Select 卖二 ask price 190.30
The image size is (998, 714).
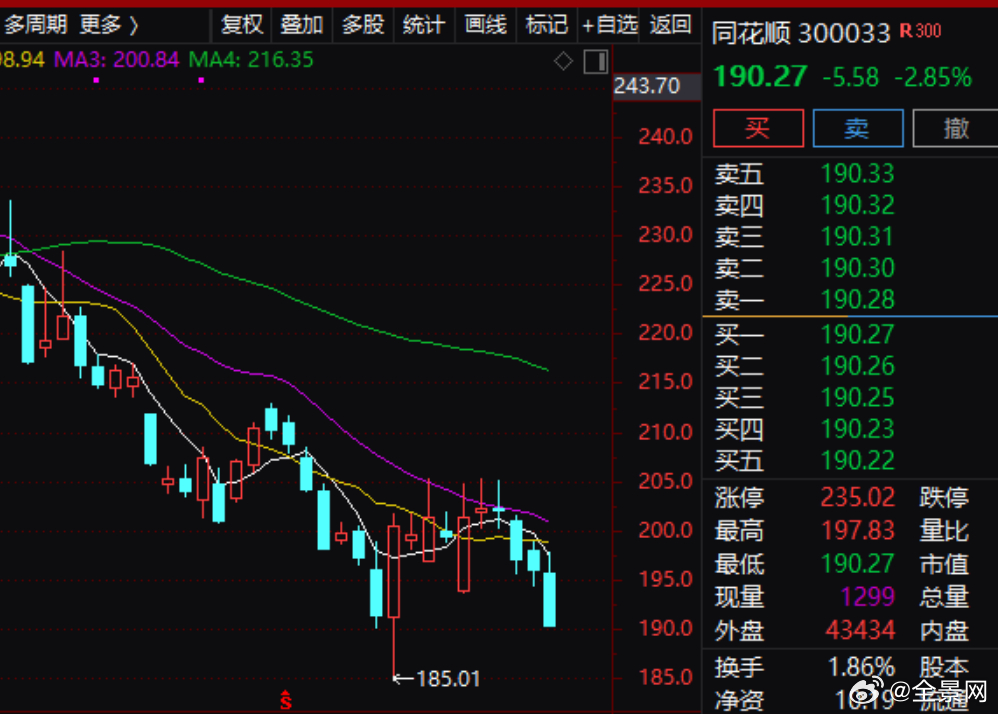click(x=857, y=268)
